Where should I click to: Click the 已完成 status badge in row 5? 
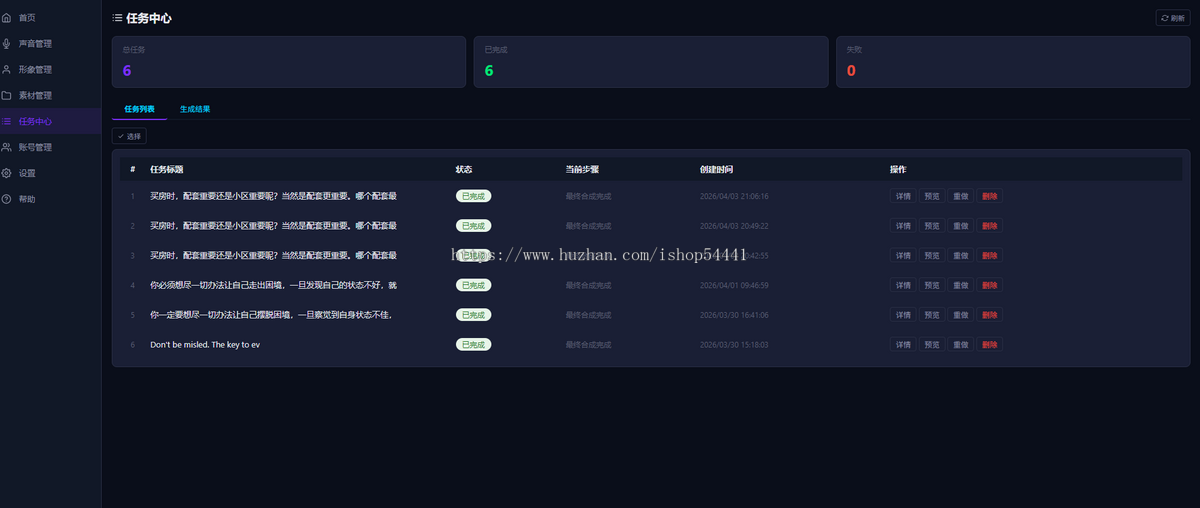474,315
